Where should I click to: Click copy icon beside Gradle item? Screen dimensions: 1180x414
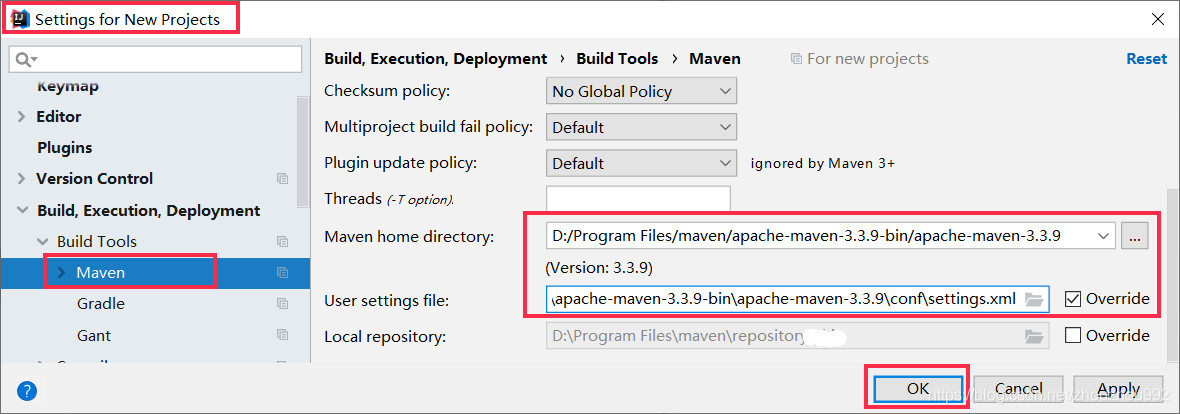pos(282,304)
